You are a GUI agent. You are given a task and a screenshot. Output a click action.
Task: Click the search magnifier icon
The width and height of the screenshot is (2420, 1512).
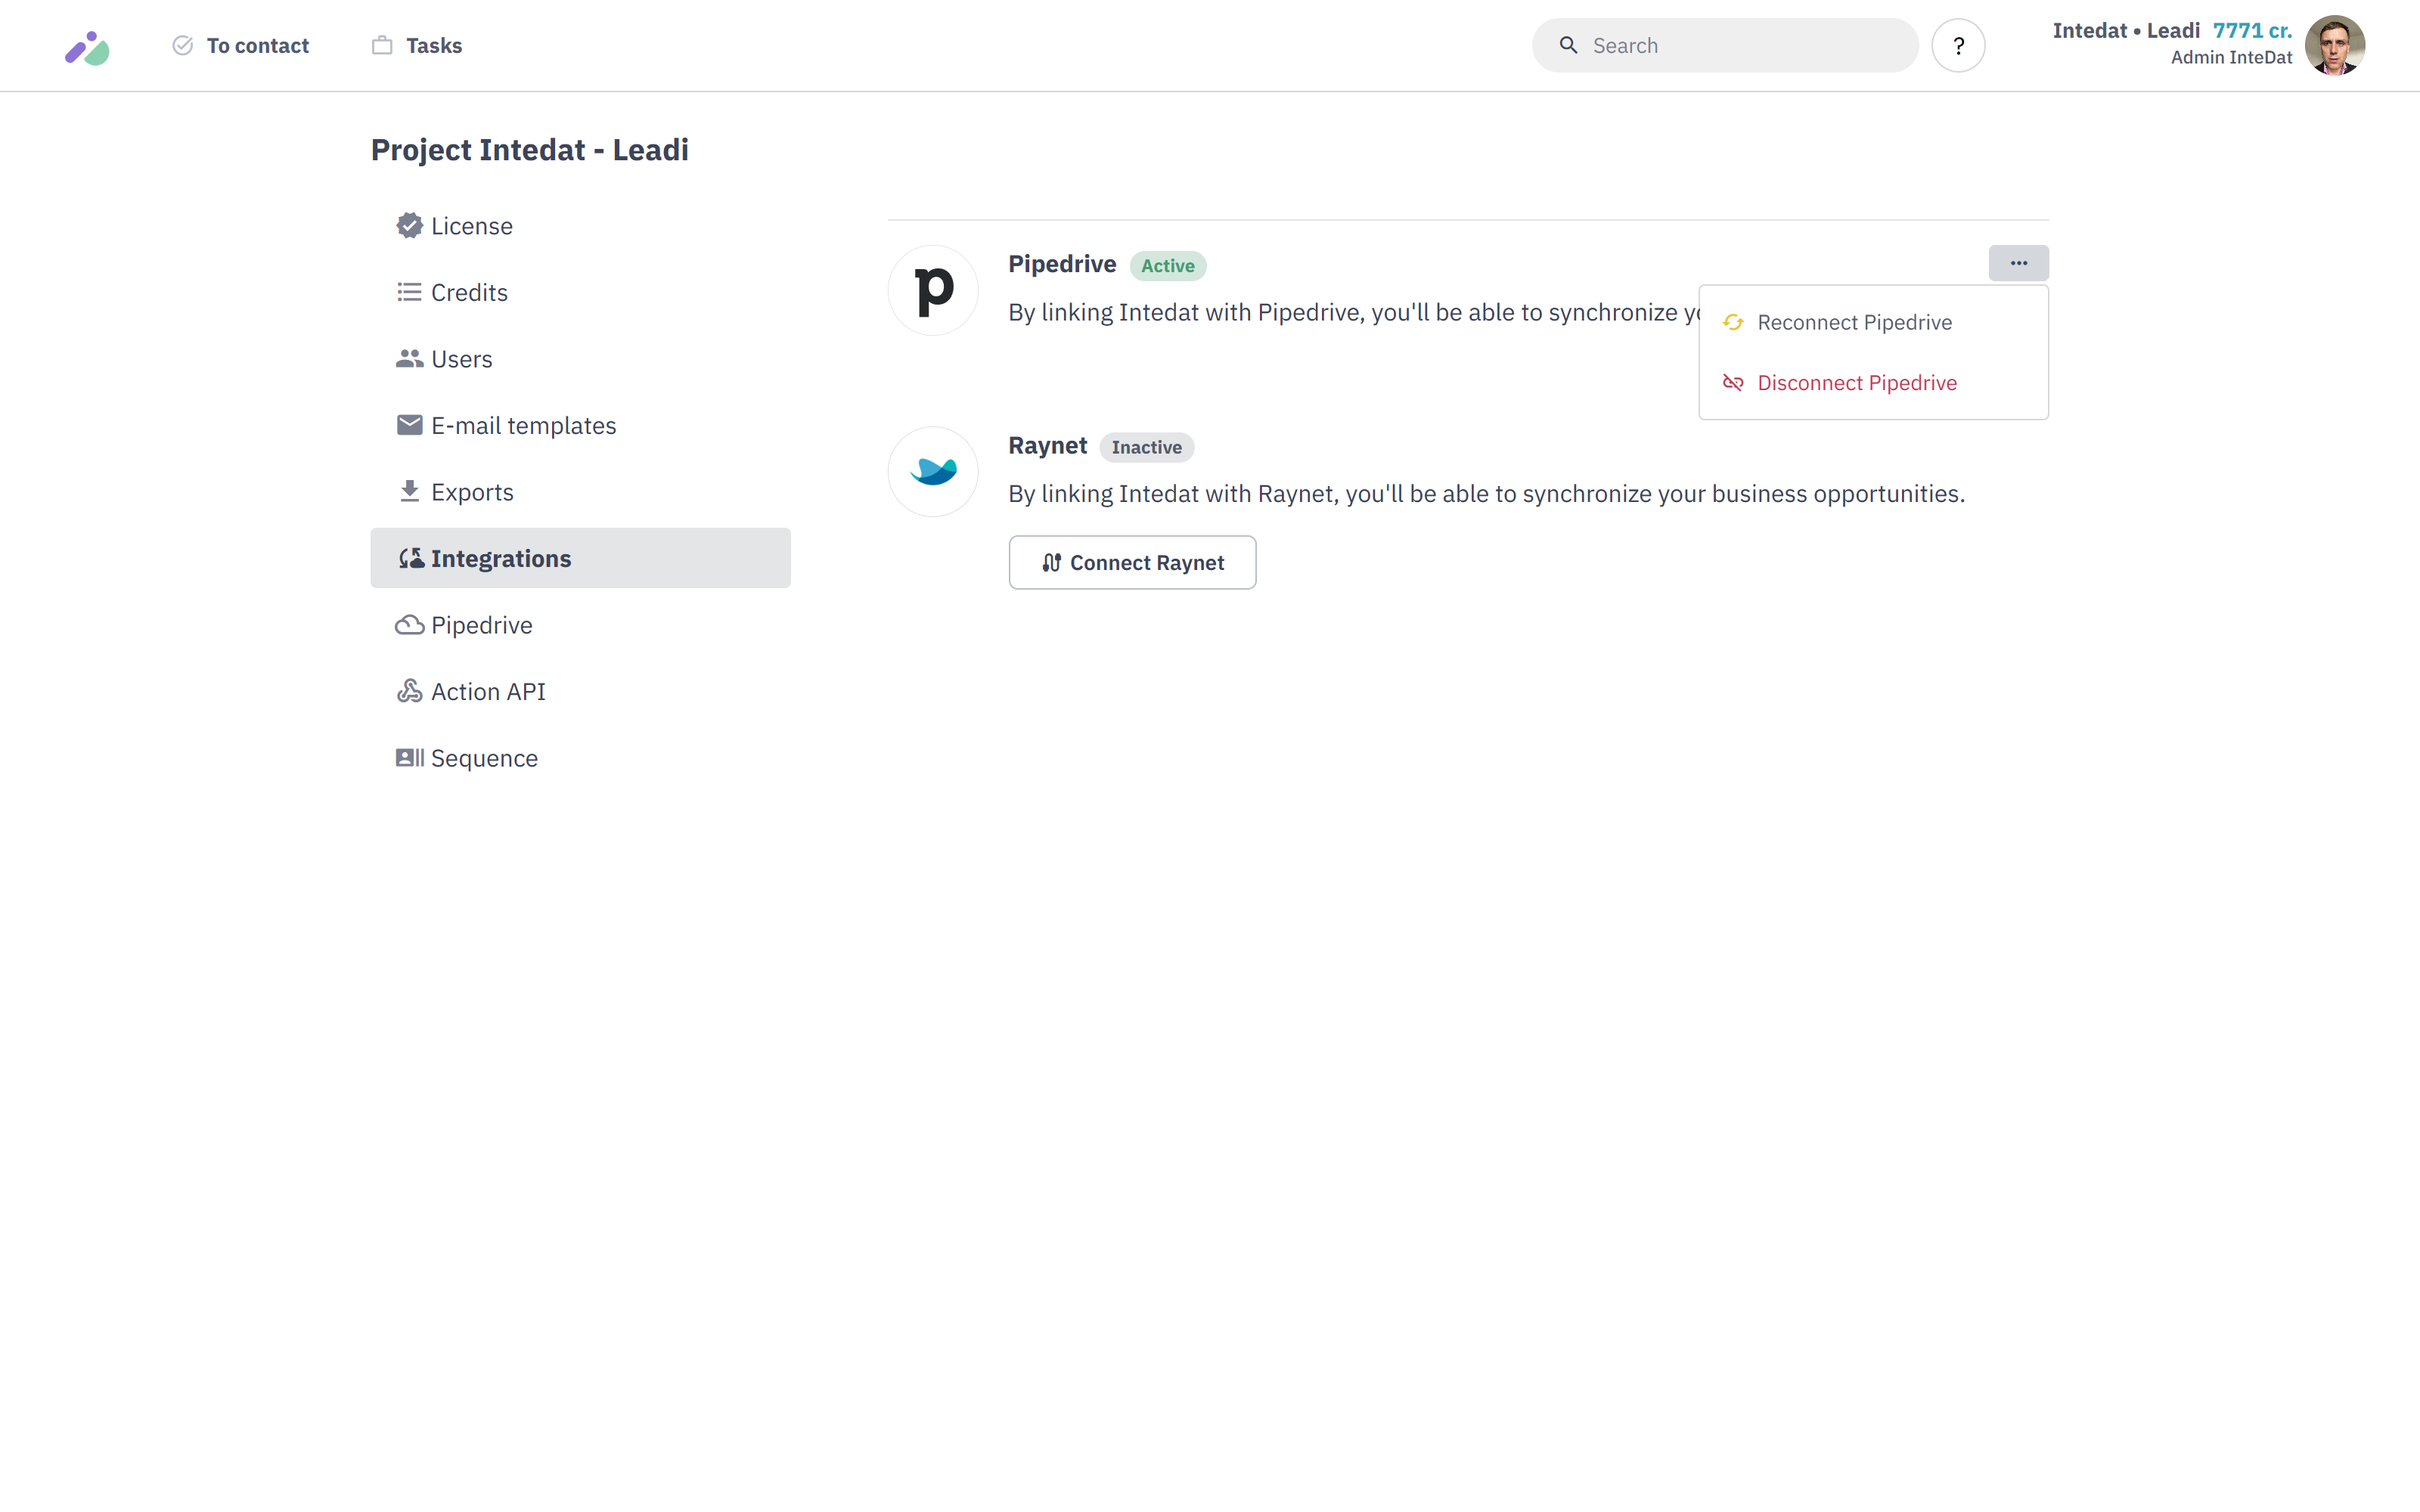click(x=1568, y=45)
